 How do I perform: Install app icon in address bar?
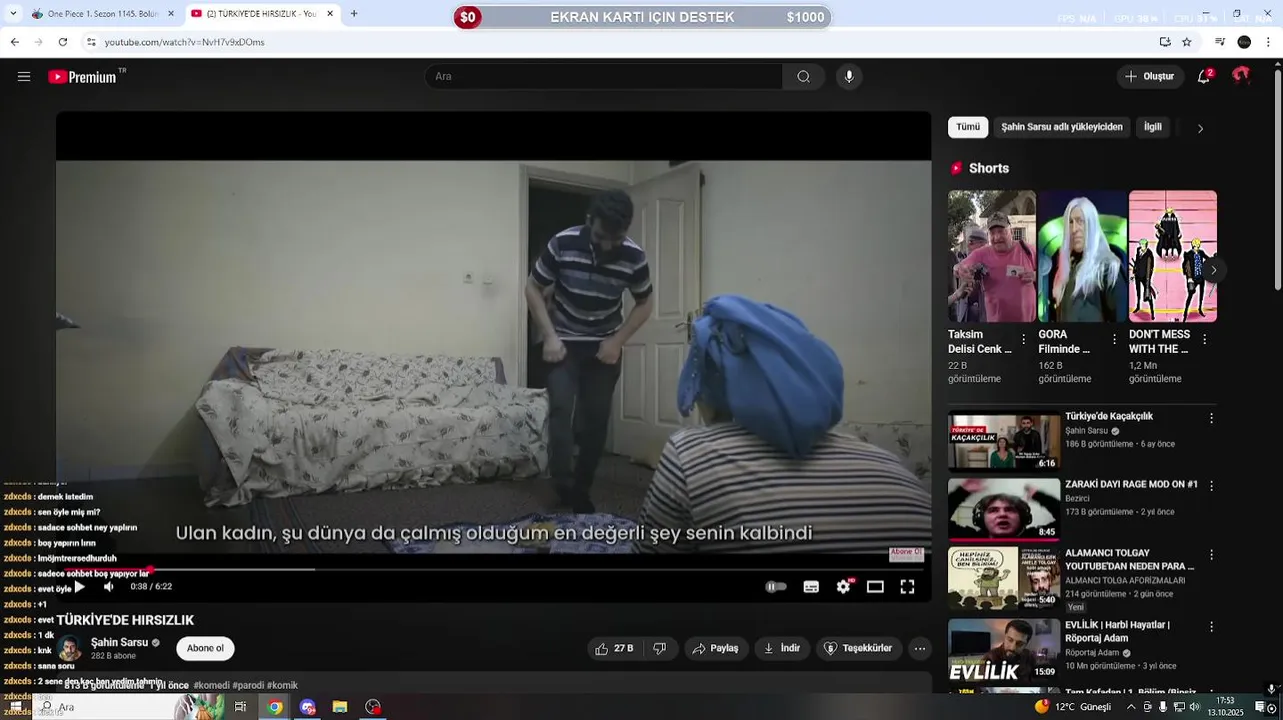(x=1165, y=42)
